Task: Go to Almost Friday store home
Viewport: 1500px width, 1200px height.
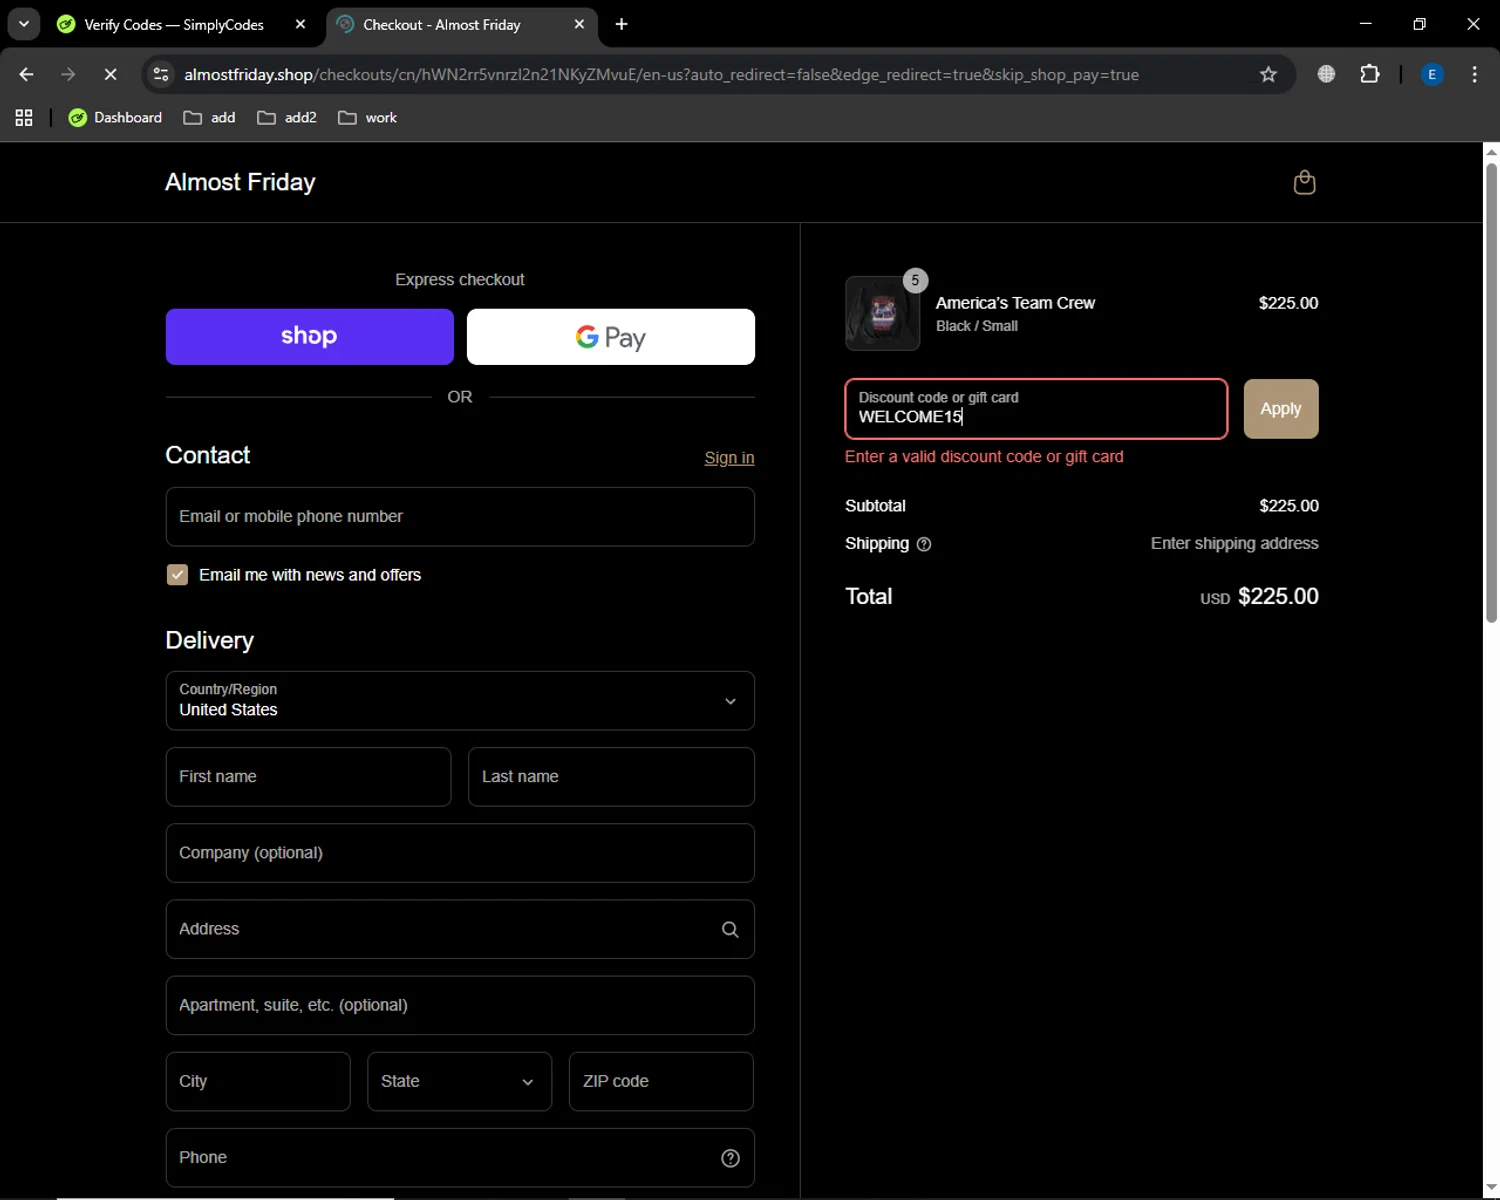Action: 240,182
